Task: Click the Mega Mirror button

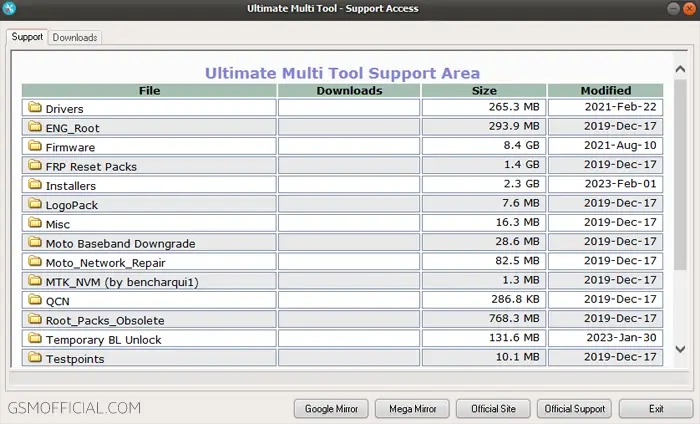Action: pyautogui.click(x=412, y=409)
